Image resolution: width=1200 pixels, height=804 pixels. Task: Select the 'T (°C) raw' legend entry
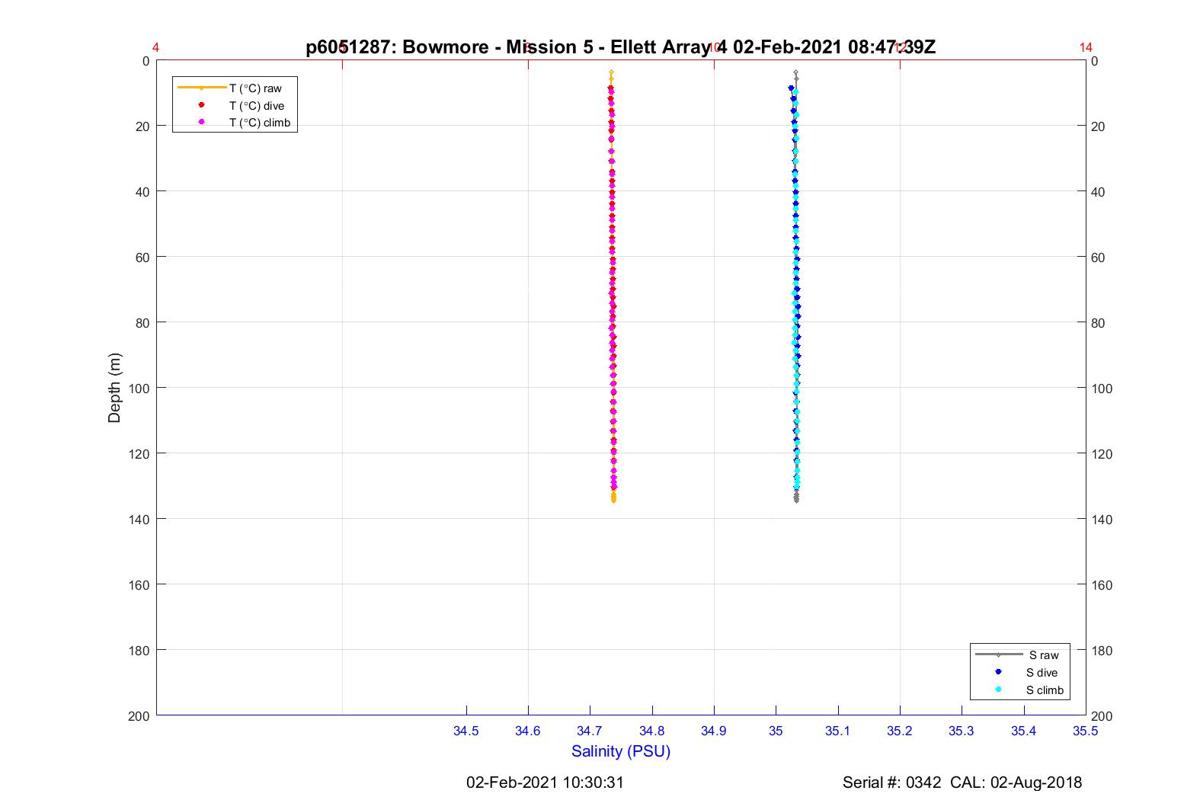coord(235,88)
